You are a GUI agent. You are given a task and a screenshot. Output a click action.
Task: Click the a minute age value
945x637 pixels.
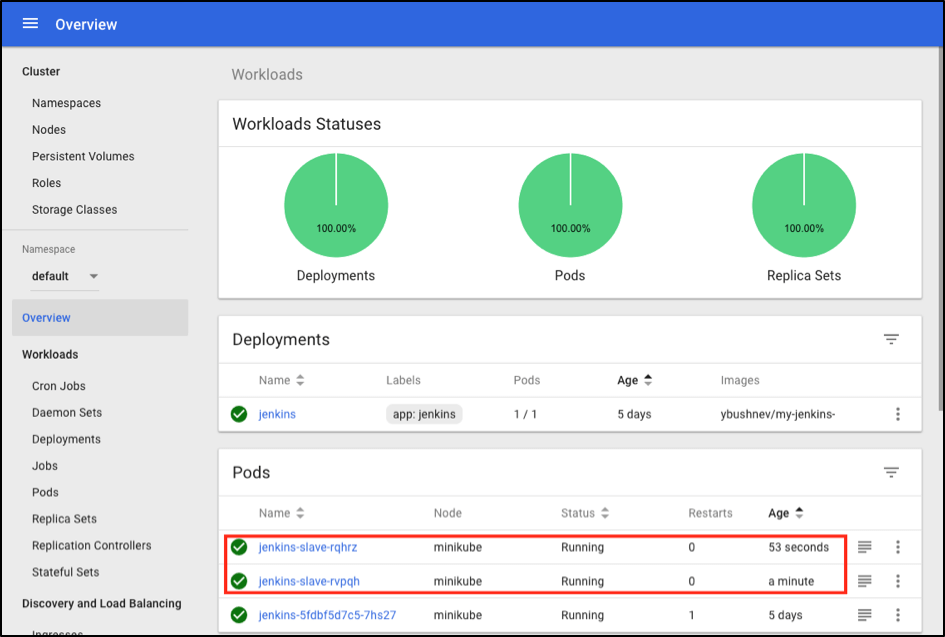[x=791, y=581]
